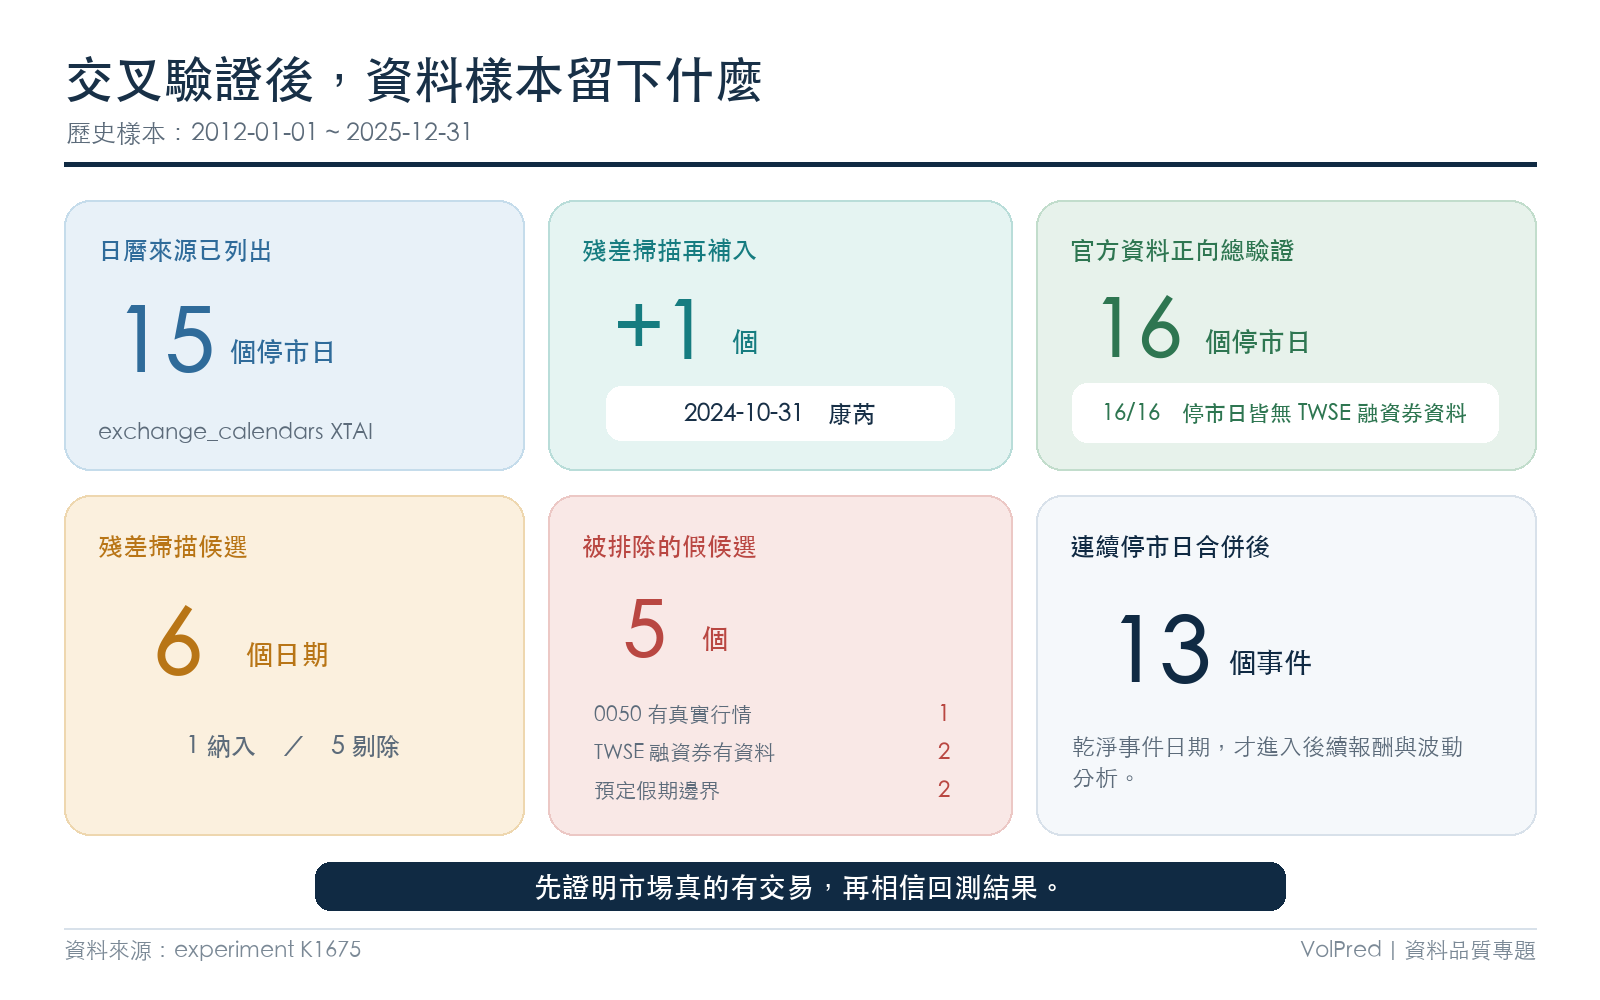Click the row 0050 有真實行情

772,714
